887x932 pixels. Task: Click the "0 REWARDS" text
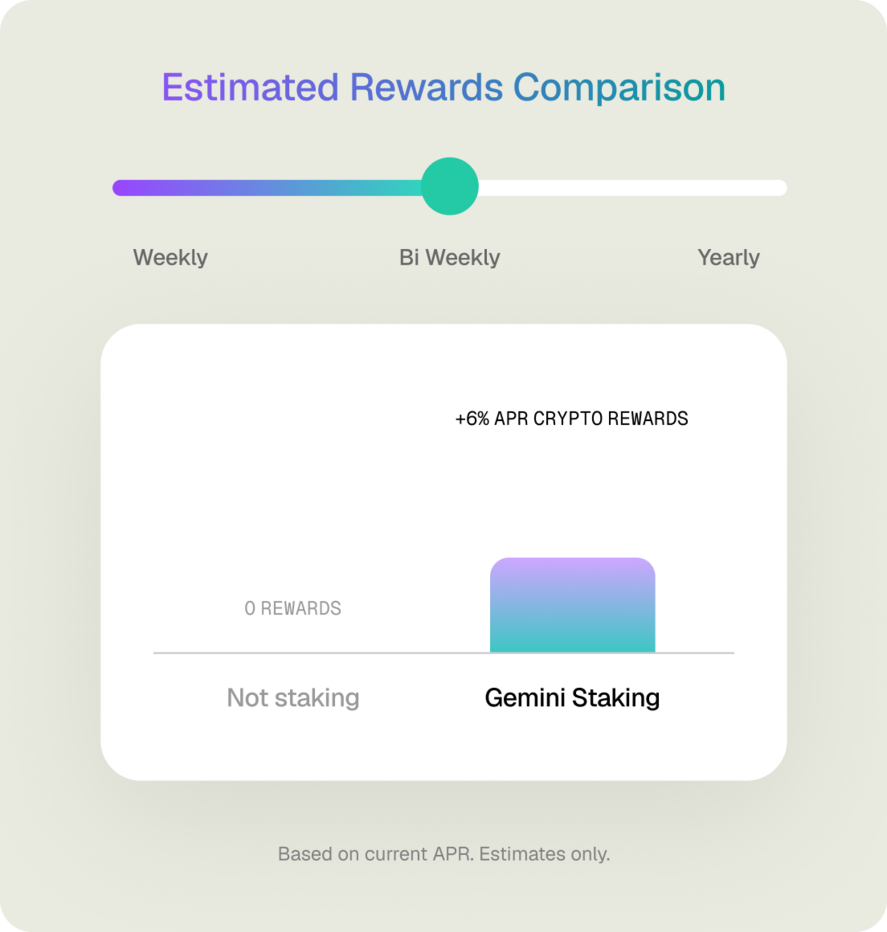tap(293, 608)
